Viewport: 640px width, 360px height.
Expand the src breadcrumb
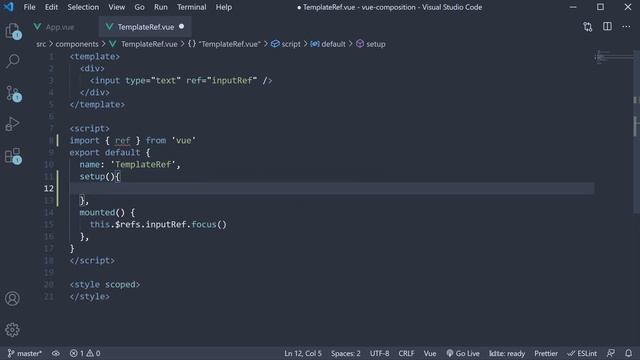41,44
